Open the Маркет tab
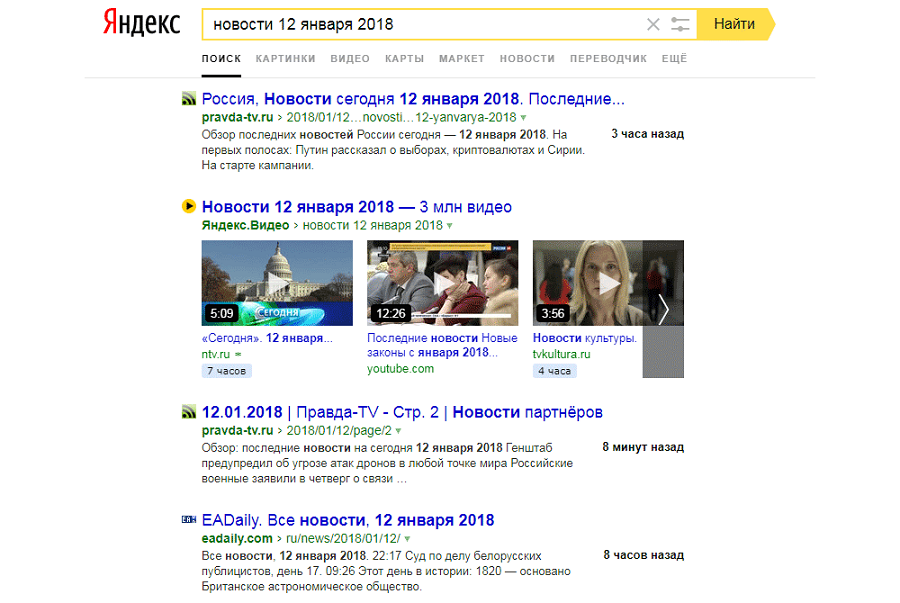 [x=461, y=59]
